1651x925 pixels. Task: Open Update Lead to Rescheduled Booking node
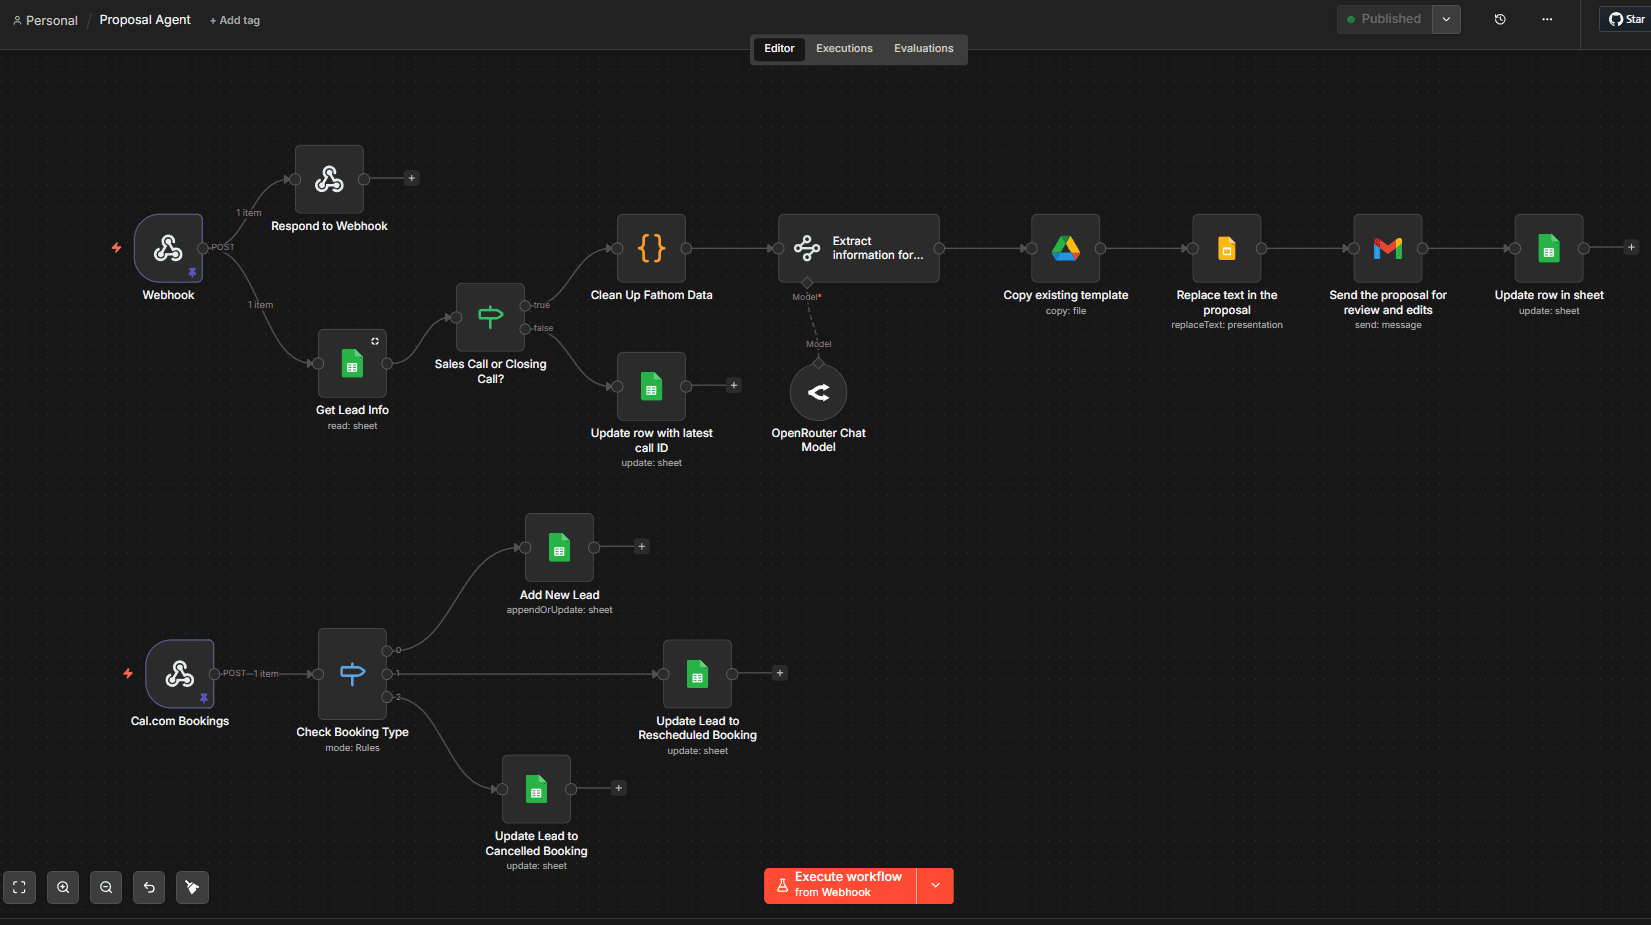[697, 674]
